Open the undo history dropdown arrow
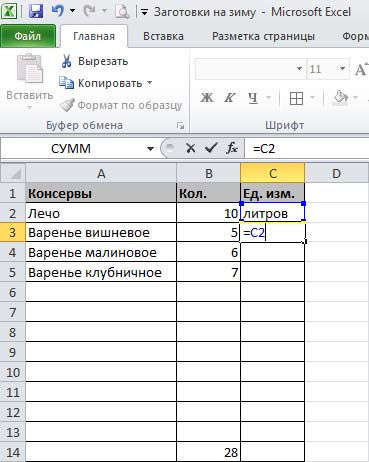The width and height of the screenshot is (369, 462). (72, 11)
